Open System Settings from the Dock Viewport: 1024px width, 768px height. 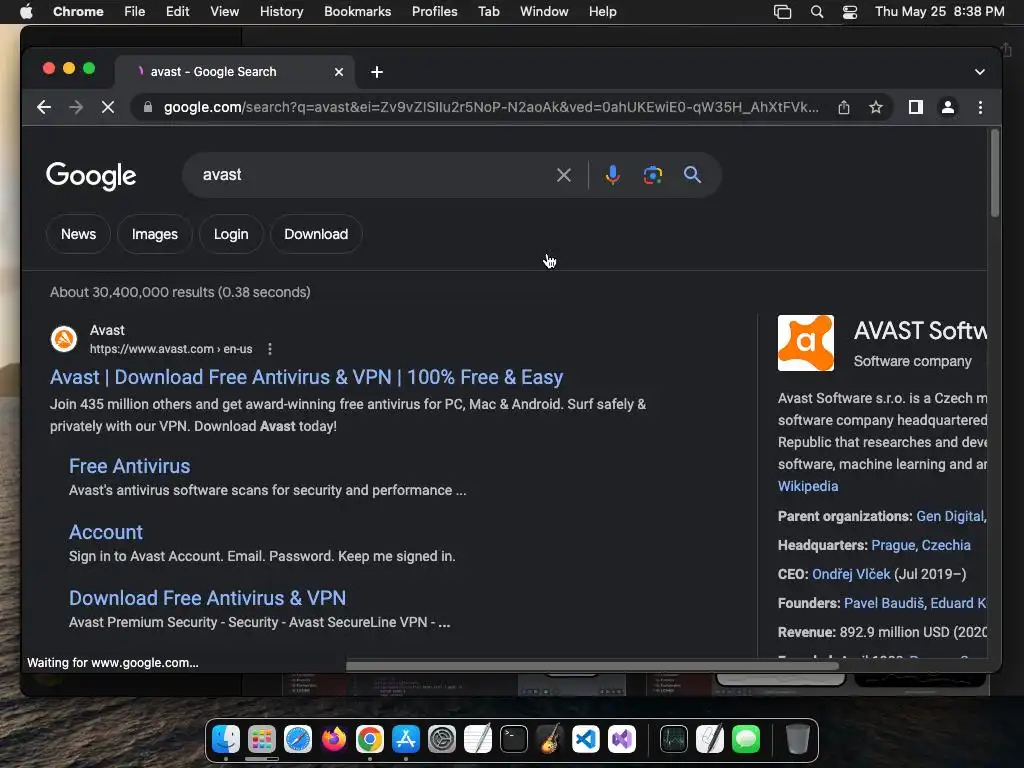point(441,739)
